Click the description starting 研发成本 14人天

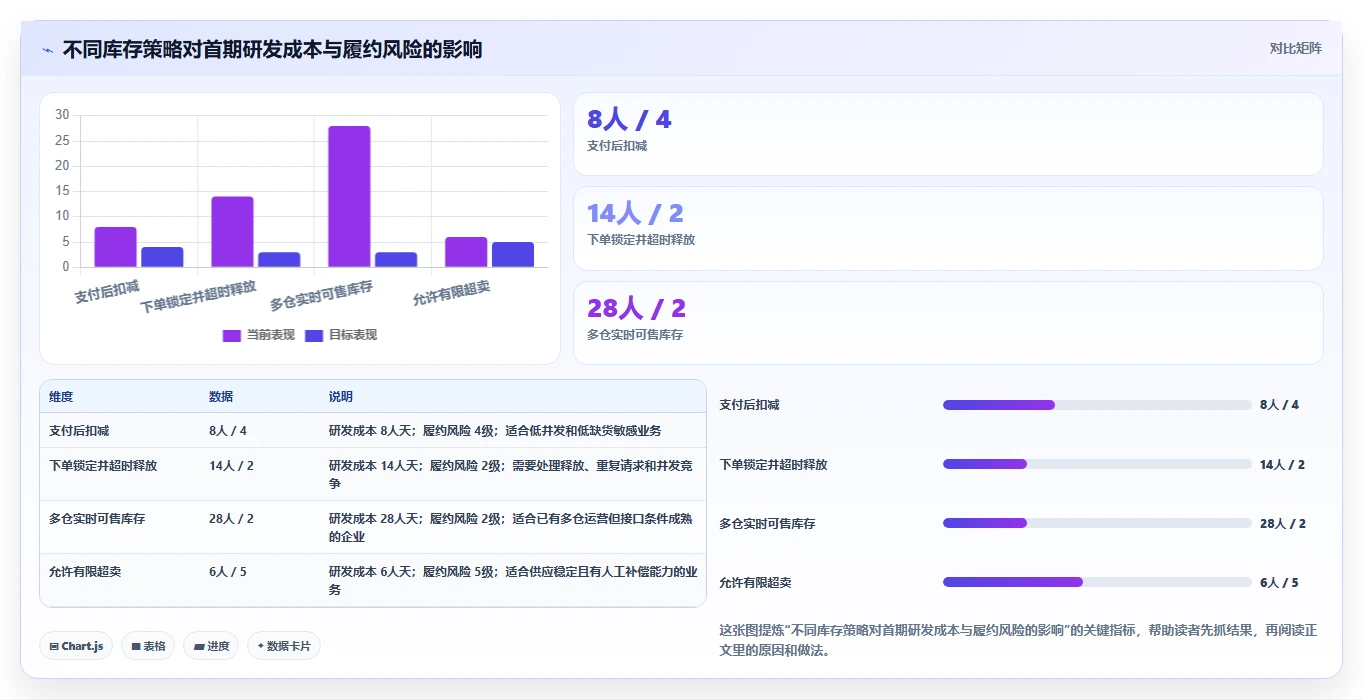coord(511,475)
